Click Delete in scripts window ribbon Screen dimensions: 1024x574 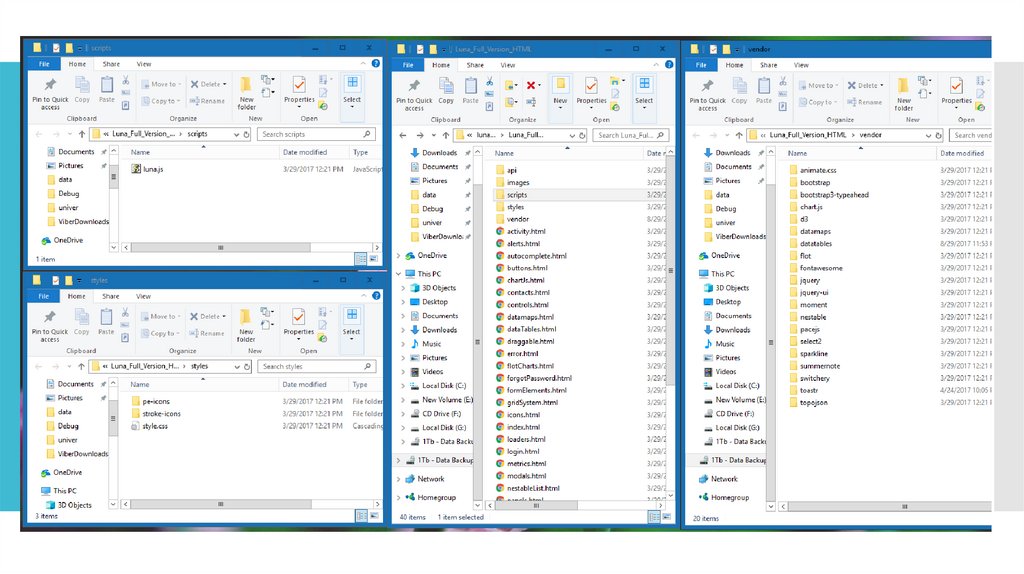(x=208, y=84)
